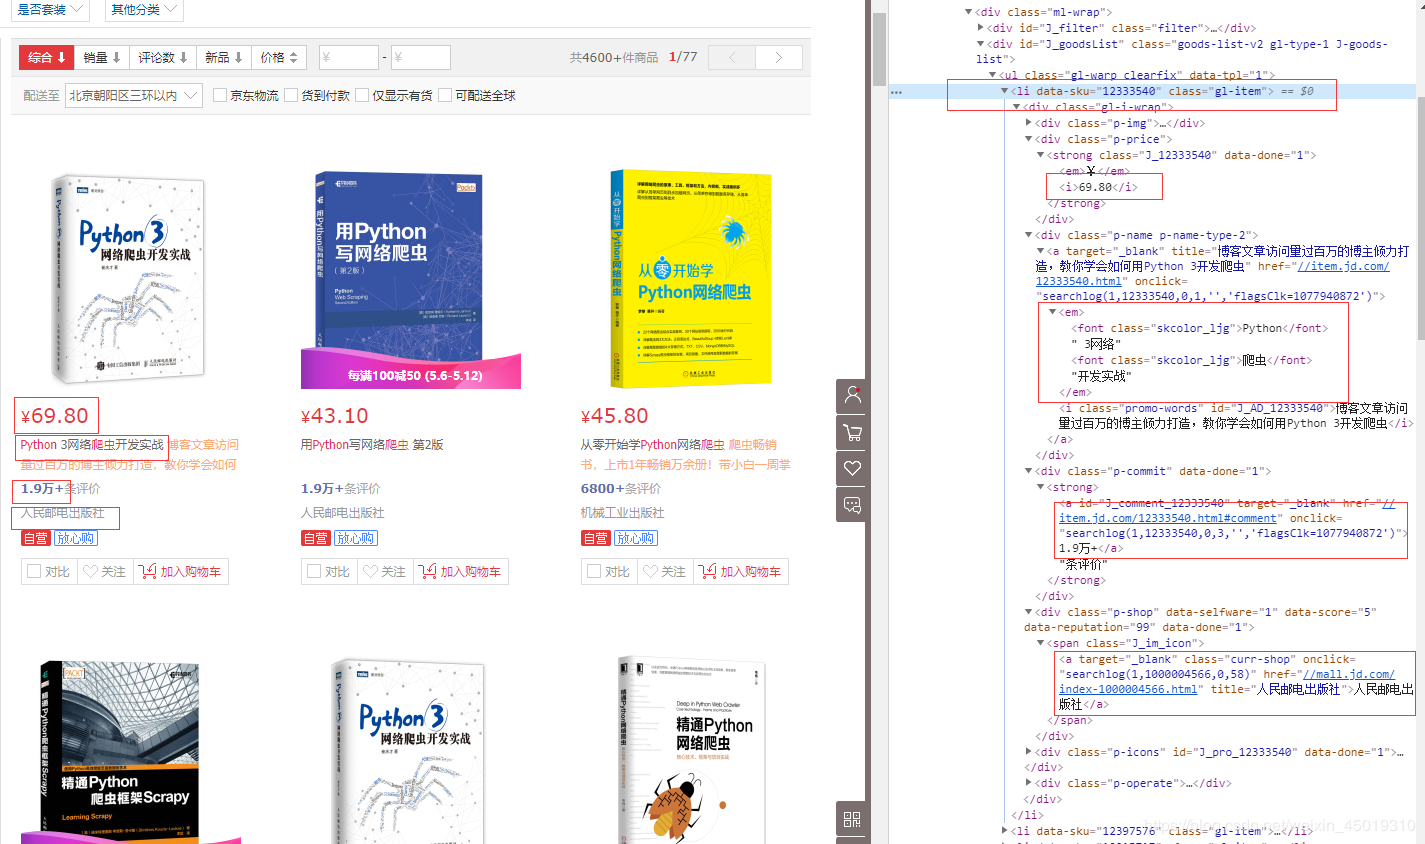Go to the previous results page arrow
This screenshot has width=1425, height=844.
(732, 58)
